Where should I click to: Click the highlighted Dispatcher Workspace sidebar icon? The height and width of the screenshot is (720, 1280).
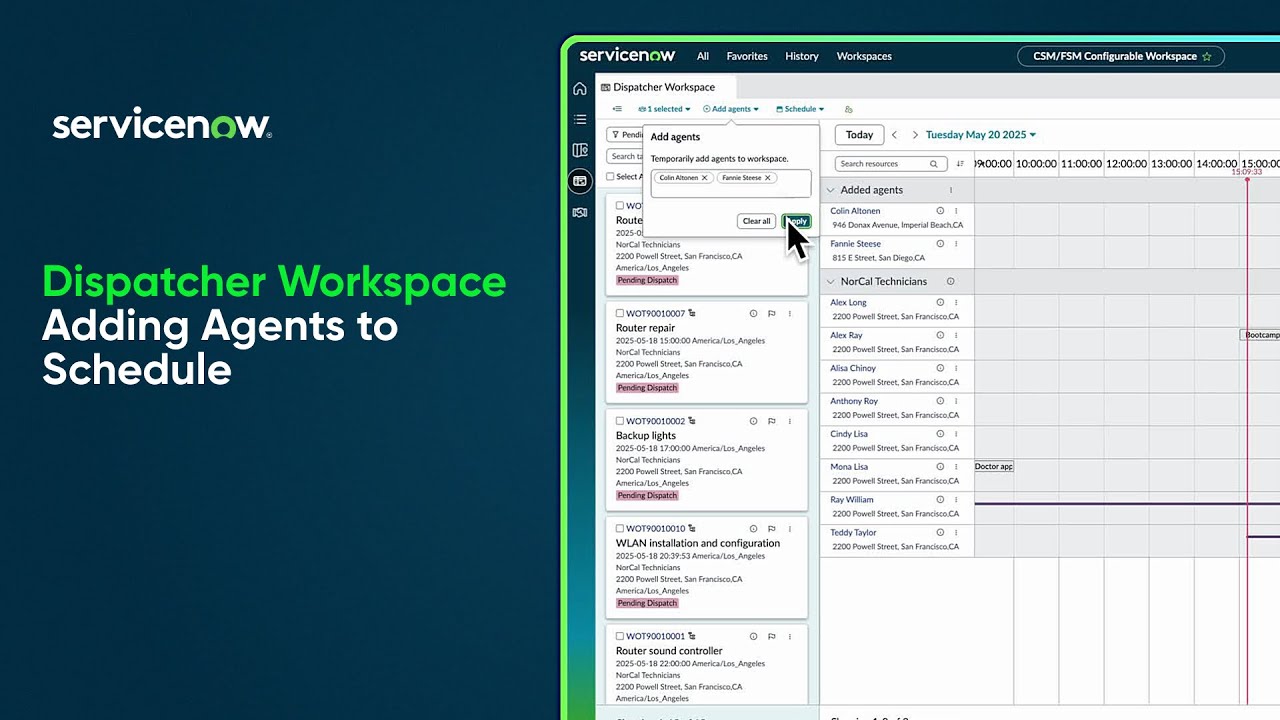[580, 181]
